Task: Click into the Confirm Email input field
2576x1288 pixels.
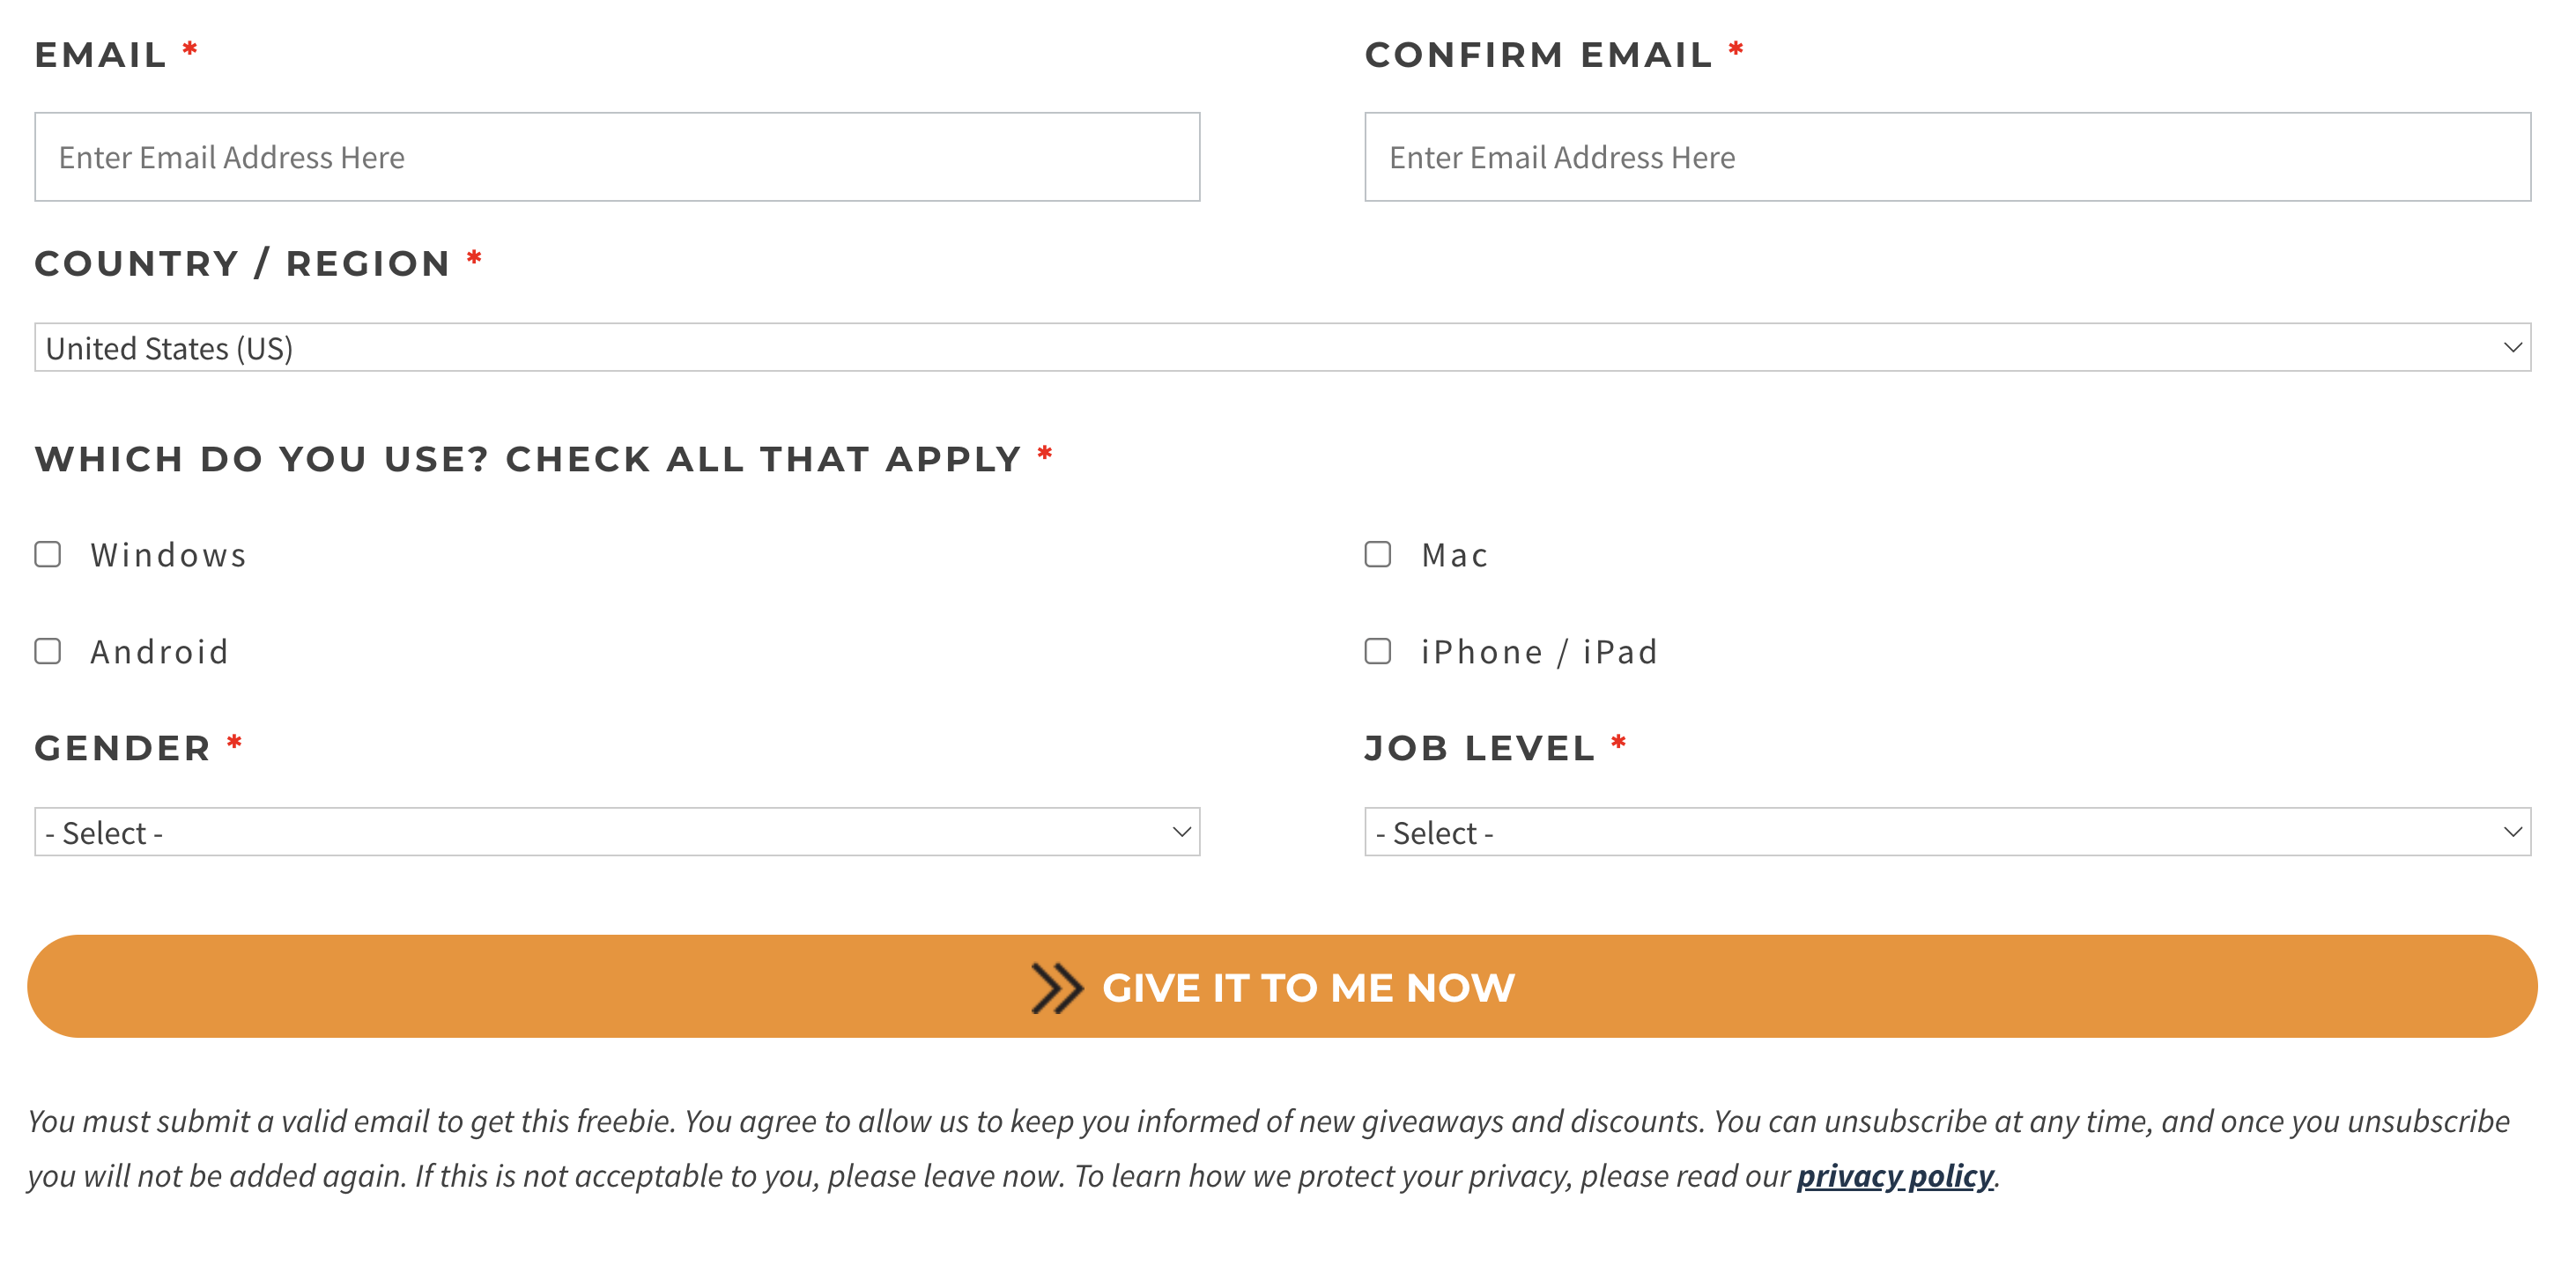Action: (1947, 157)
